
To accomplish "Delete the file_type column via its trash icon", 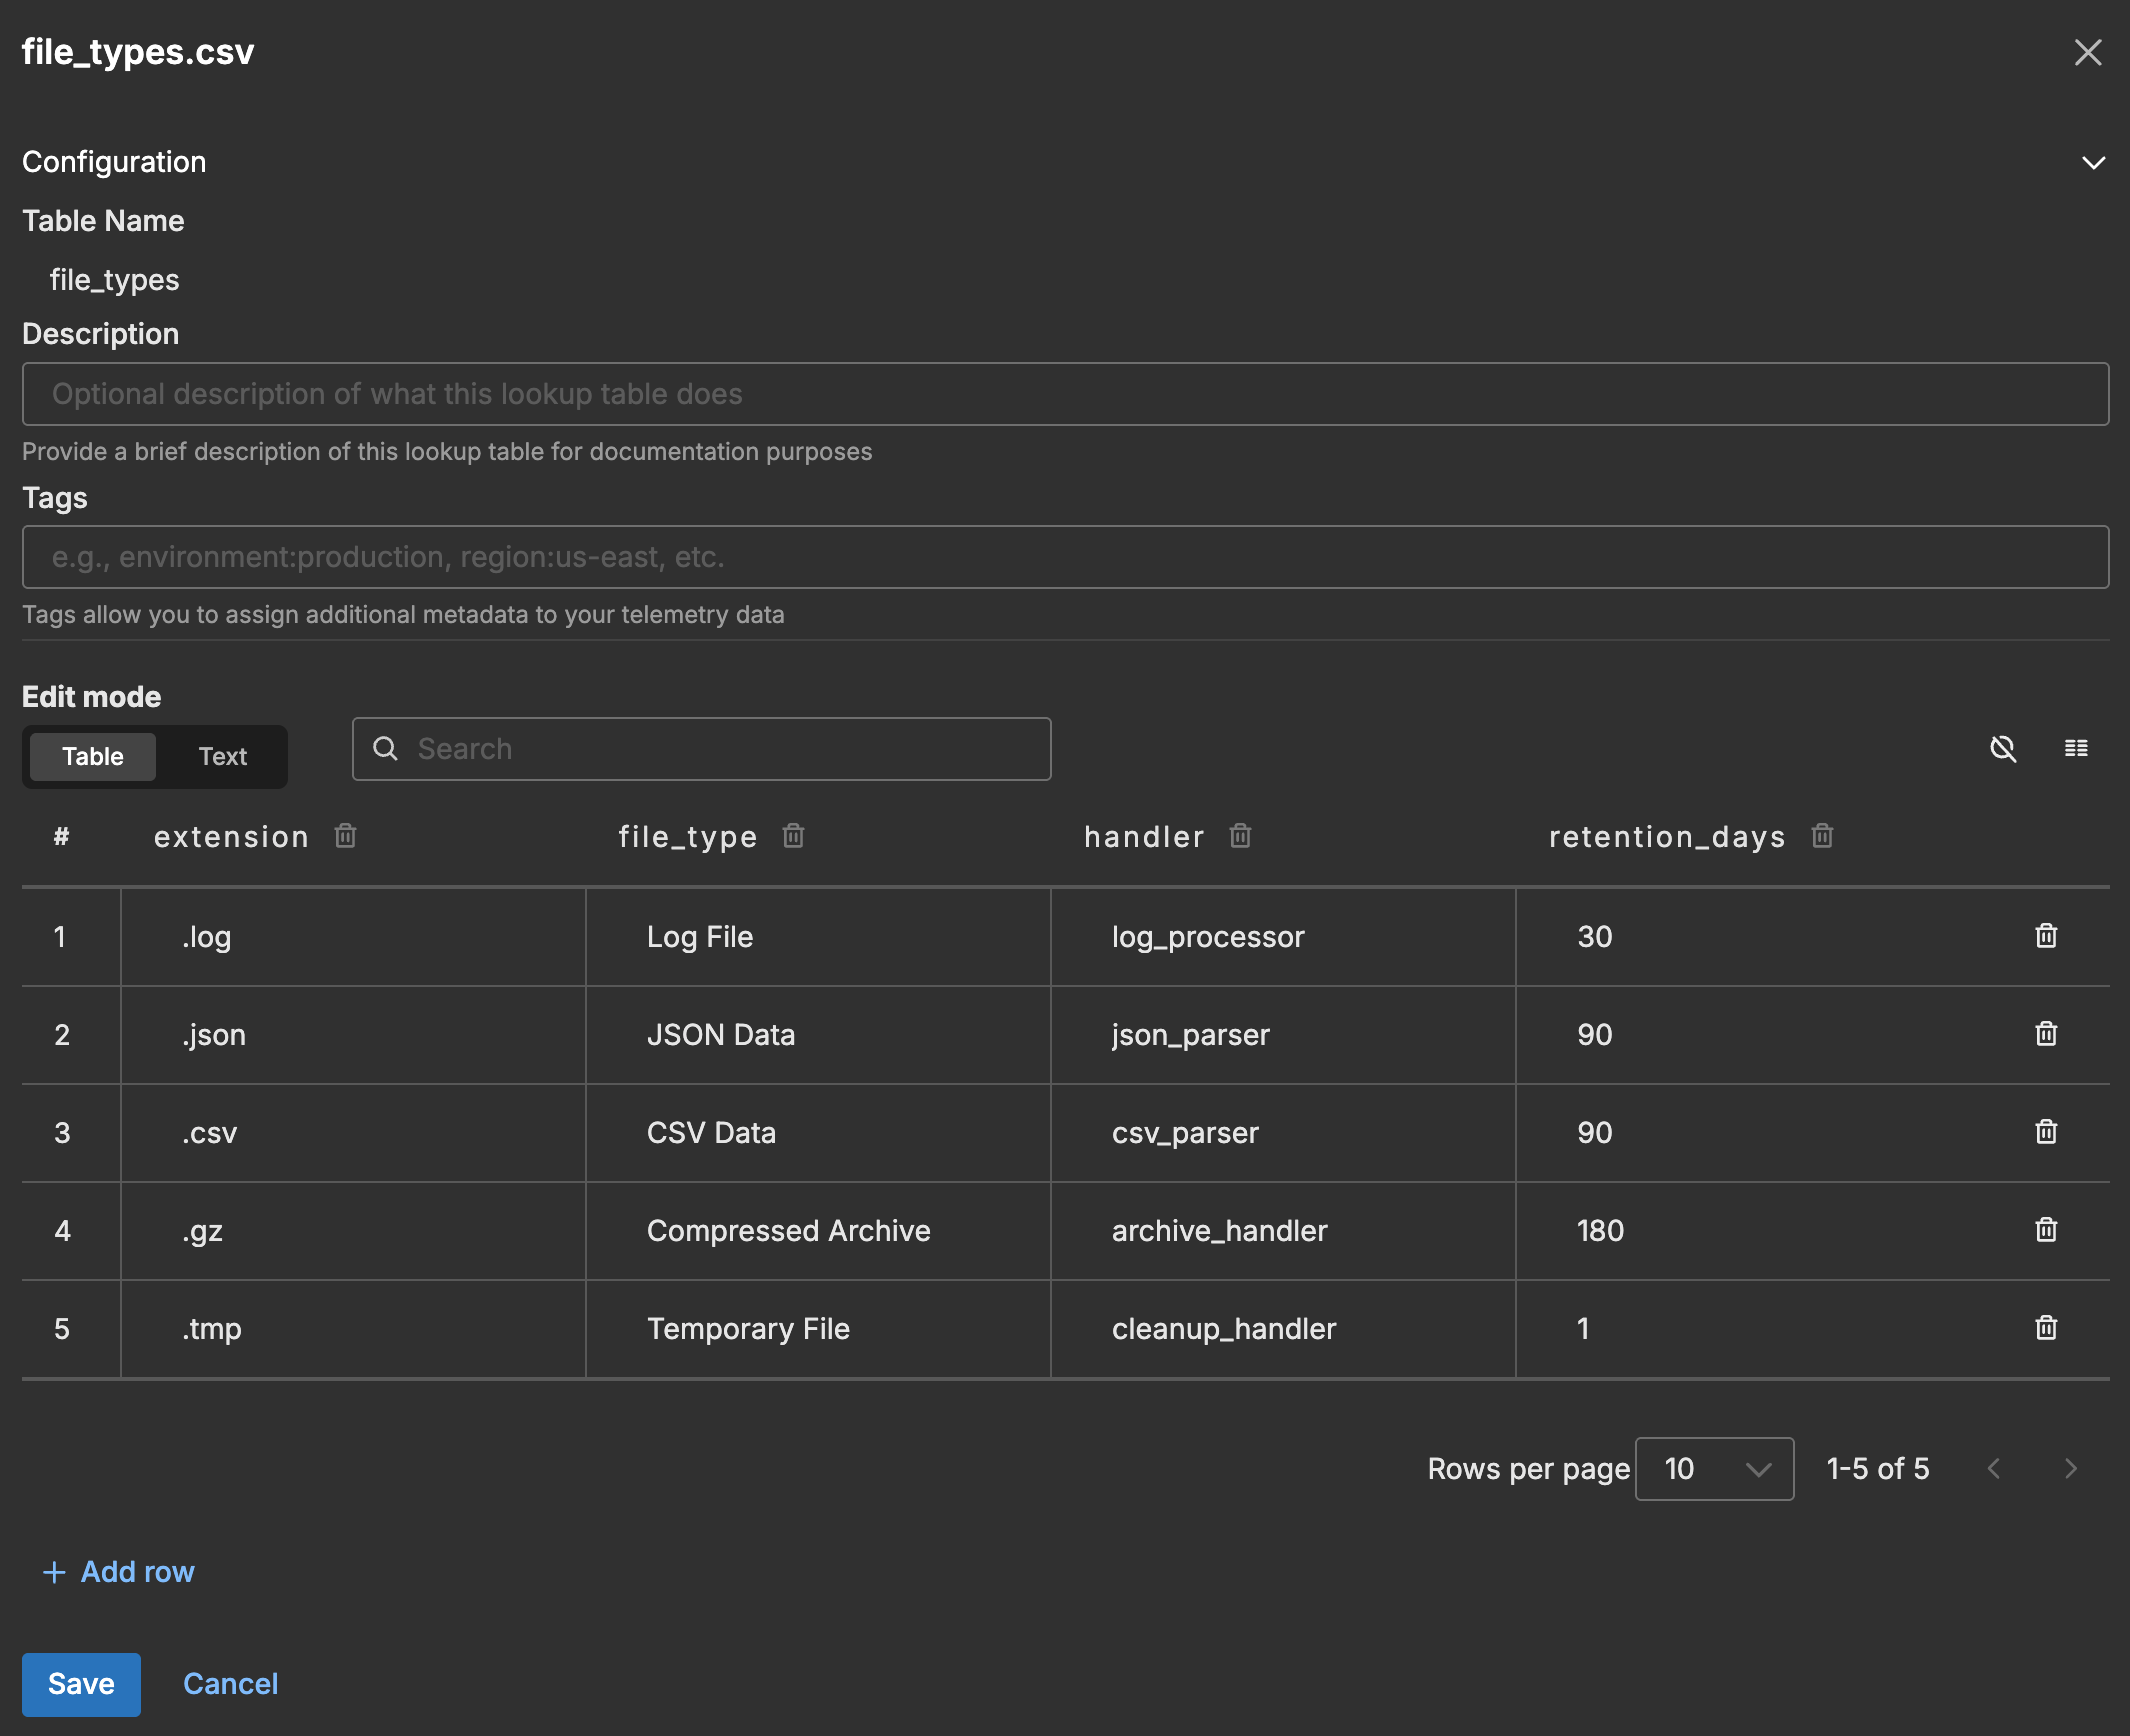I will coord(793,836).
